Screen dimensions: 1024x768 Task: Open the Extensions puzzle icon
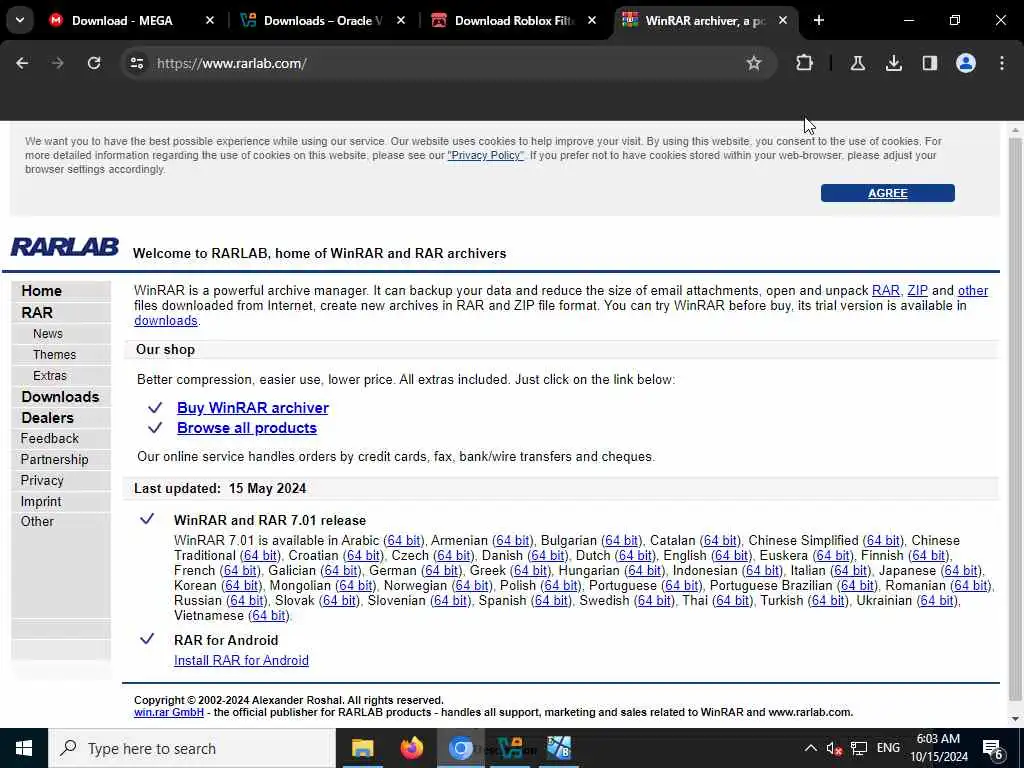click(x=805, y=63)
